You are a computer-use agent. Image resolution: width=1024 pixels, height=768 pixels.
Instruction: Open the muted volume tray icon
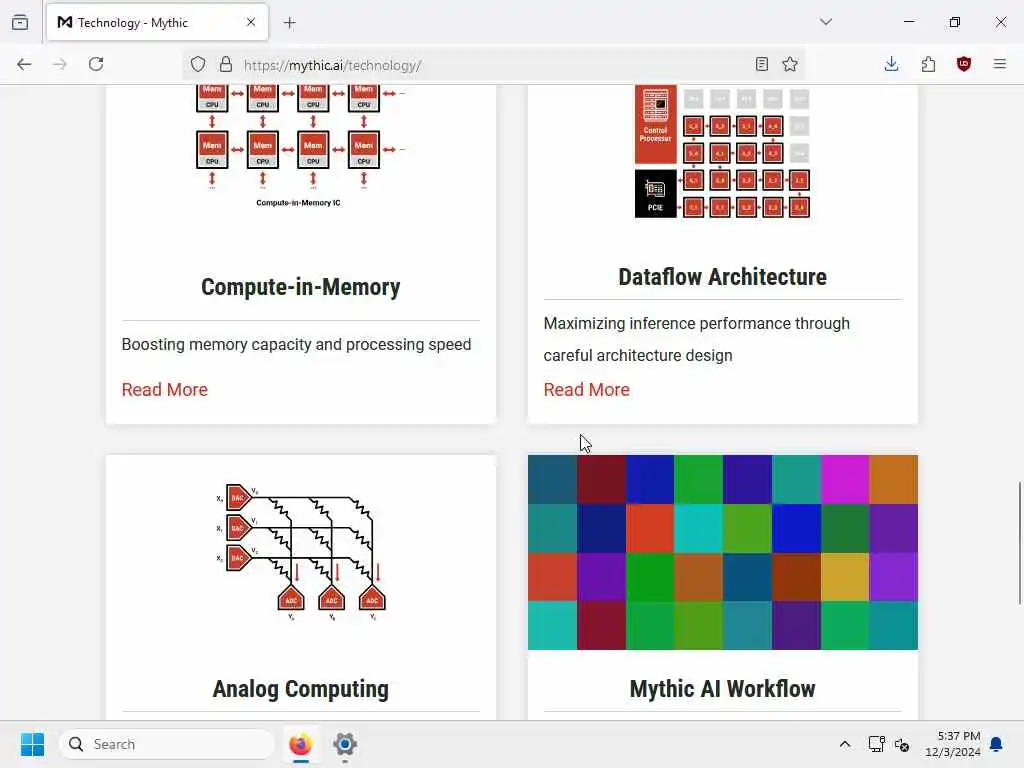902,744
